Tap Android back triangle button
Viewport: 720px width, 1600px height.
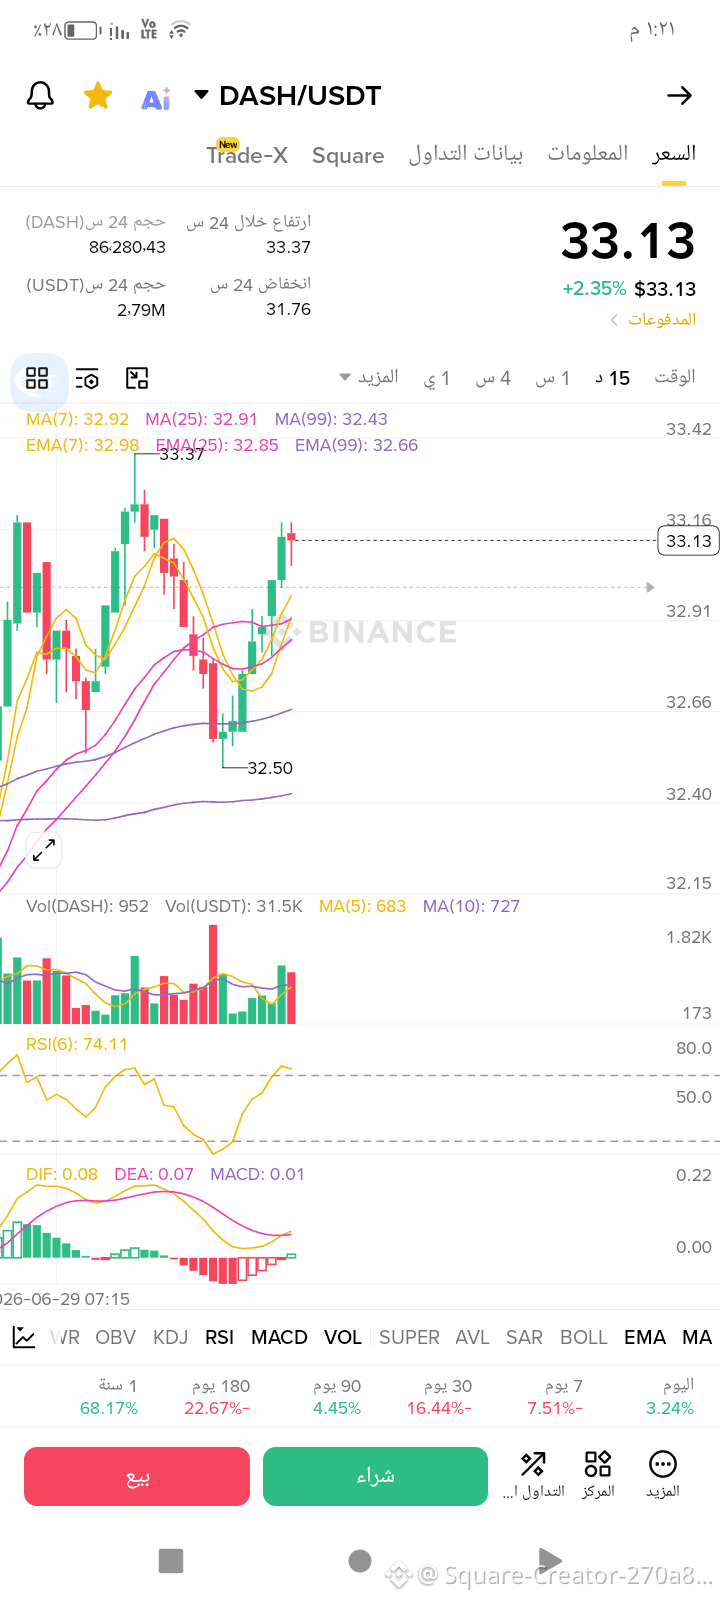tap(549, 1560)
